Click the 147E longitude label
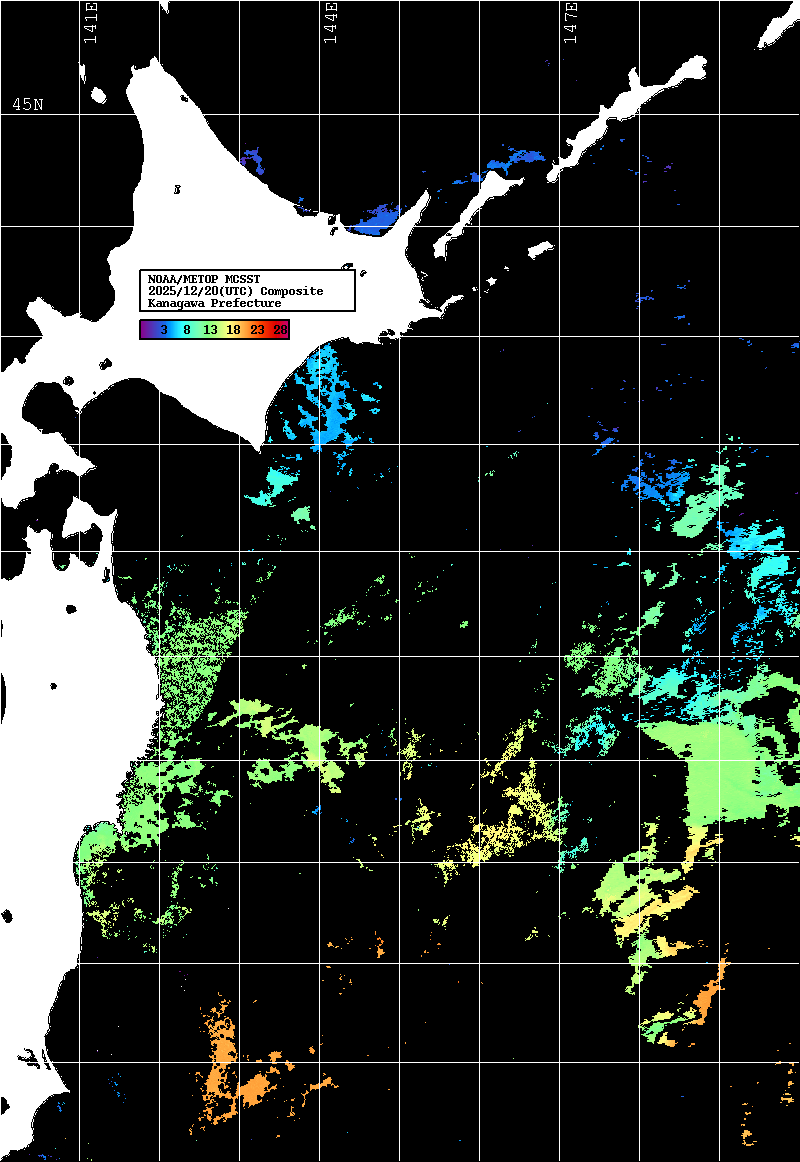Viewport: 800px width, 1162px height. [x=571, y=24]
